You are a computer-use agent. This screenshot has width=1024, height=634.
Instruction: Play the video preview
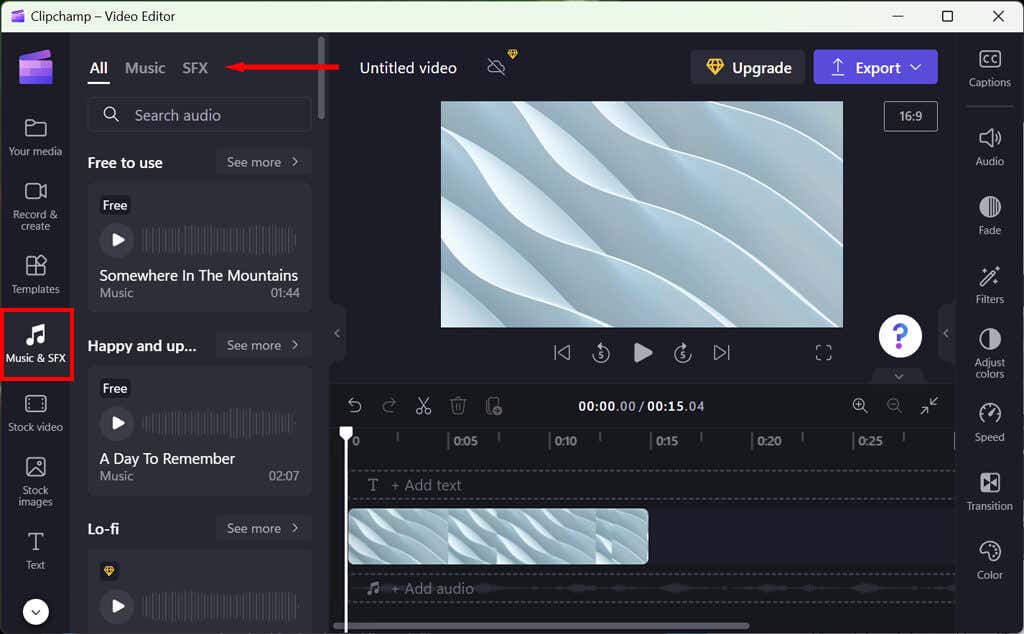643,353
